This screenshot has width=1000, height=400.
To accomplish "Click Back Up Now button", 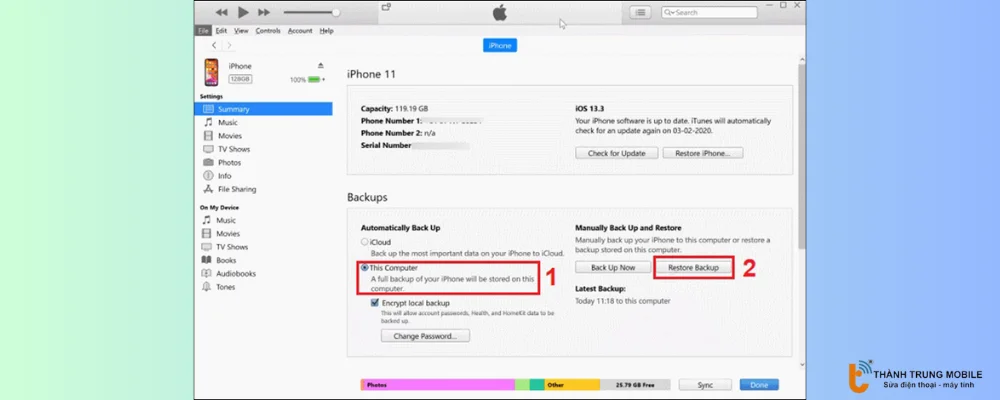I will (x=614, y=268).
